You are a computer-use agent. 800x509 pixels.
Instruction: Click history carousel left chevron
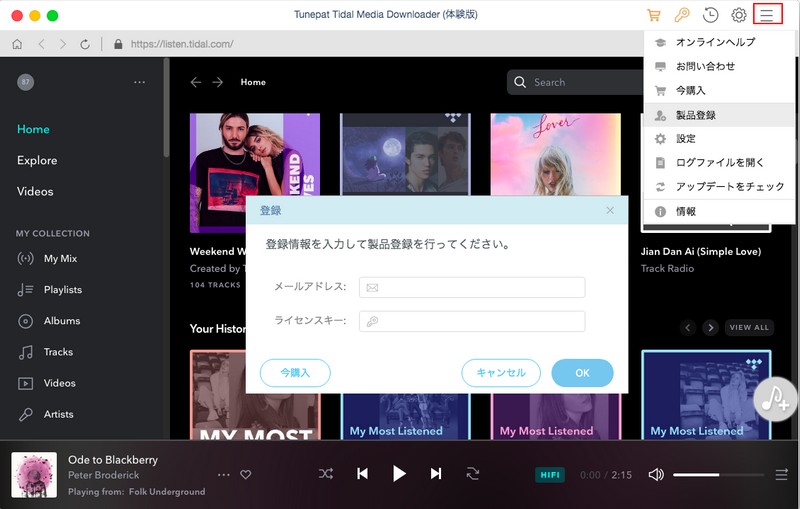pyautogui.click(x=688, y=327)
